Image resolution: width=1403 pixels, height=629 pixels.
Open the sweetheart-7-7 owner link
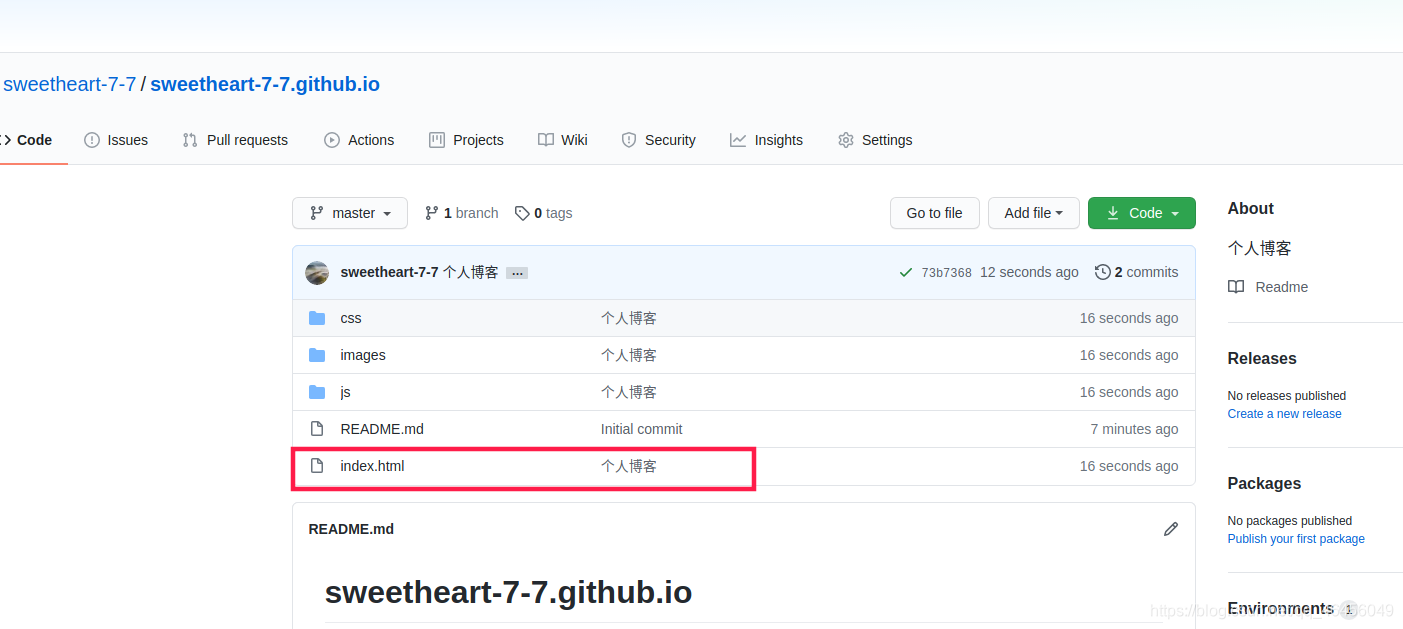[69, 84]
